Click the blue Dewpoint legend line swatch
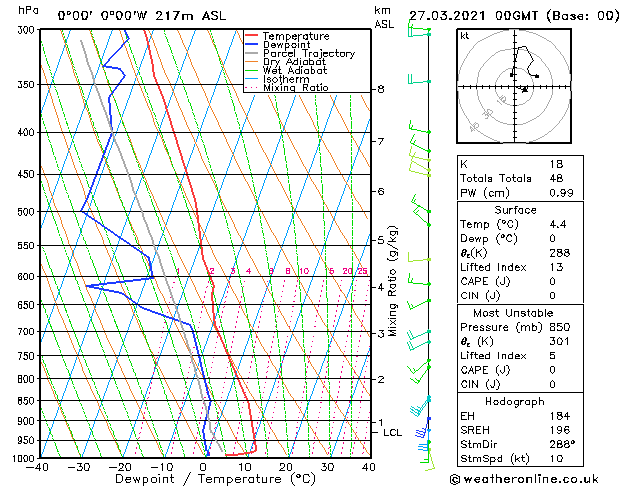 252,44
